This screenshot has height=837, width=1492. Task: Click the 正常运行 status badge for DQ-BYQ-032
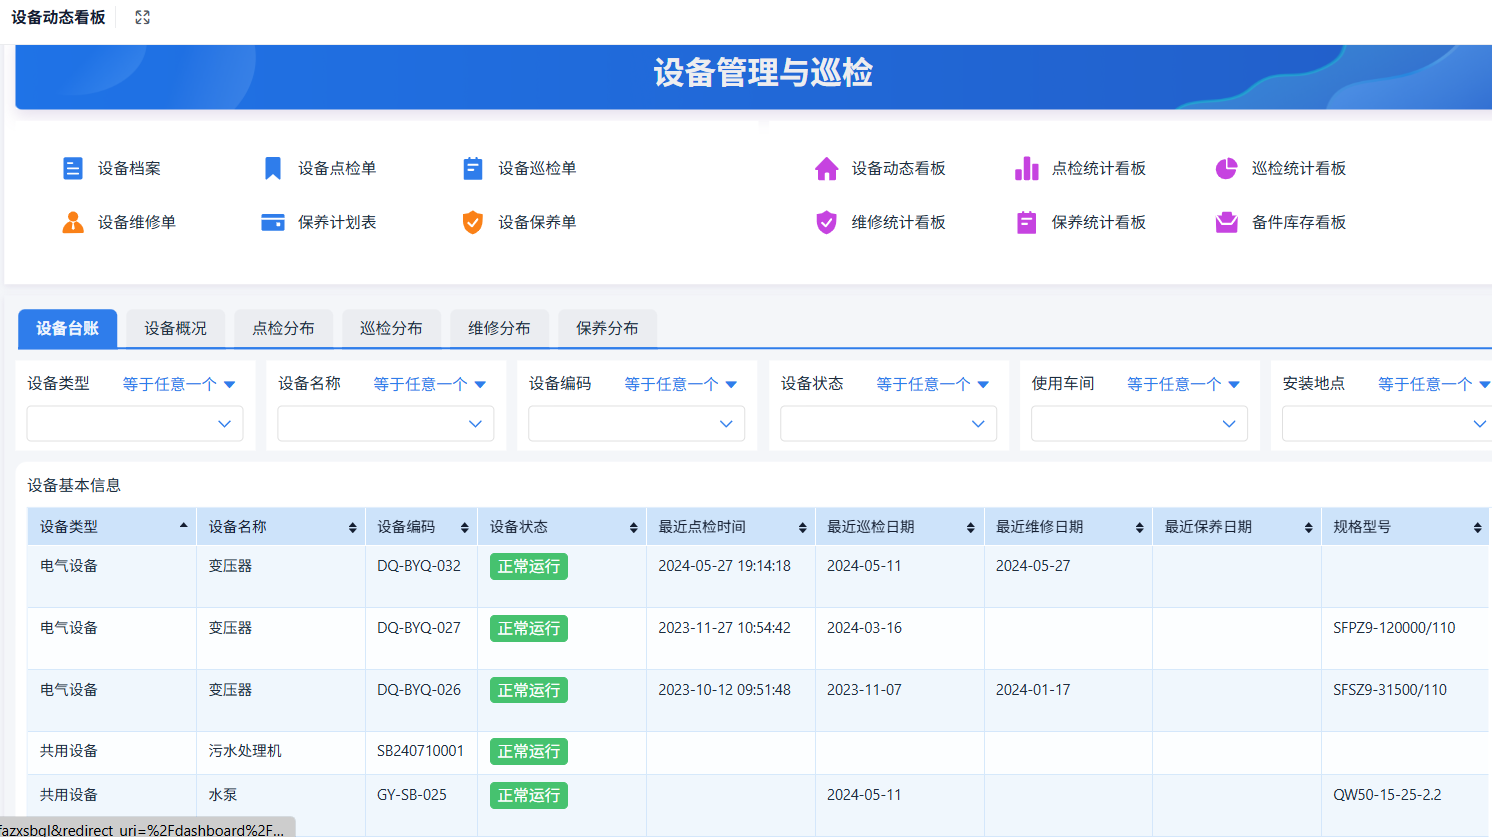pyautogui.click(x=528, y=566)
